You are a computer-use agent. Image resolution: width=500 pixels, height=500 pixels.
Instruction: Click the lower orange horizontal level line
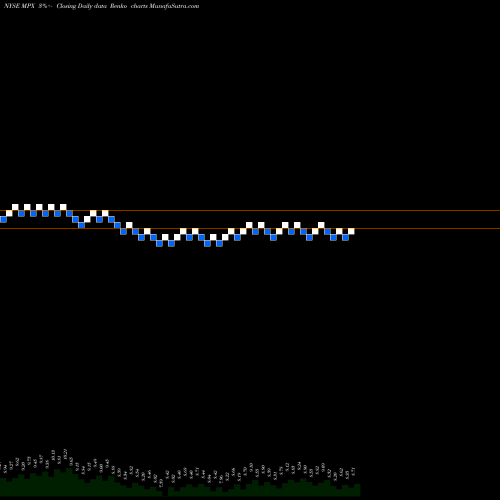click(250, 229)
